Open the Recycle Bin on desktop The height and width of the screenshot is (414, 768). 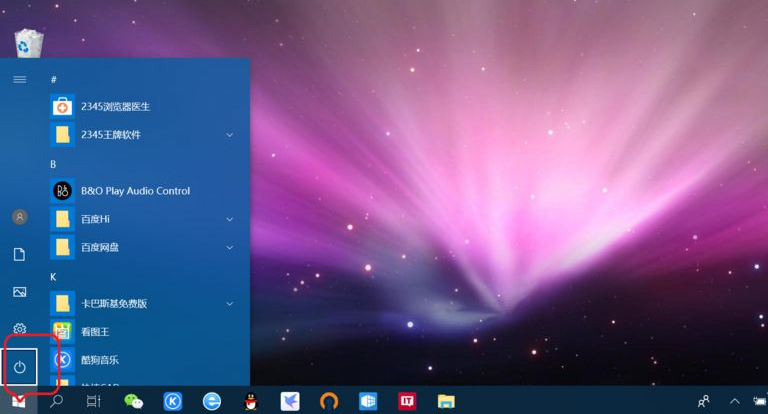tap(28, 42)
